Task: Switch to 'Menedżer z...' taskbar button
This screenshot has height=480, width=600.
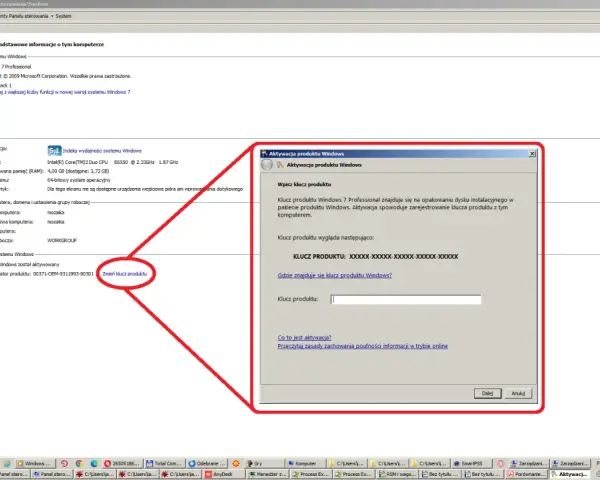Action: click(267, 475)
